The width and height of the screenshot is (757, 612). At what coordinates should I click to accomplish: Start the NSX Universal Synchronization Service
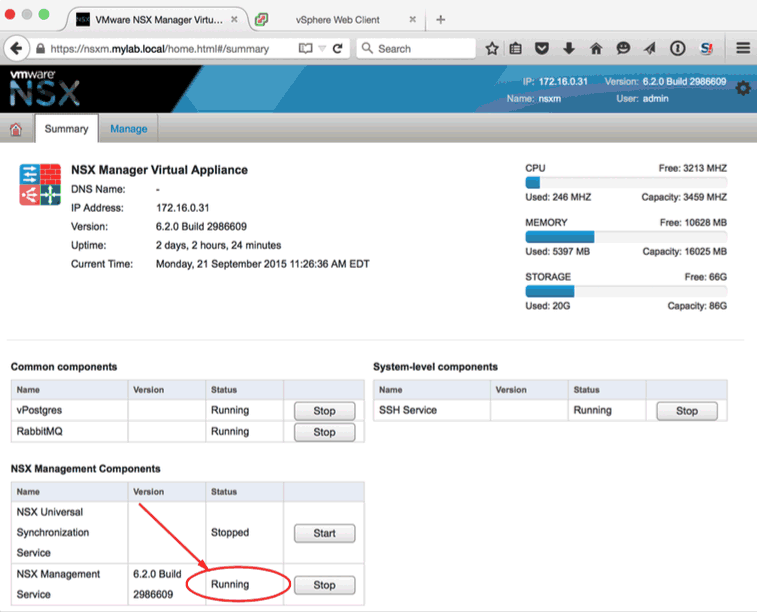pyautogui.click(x=324, y=533)
